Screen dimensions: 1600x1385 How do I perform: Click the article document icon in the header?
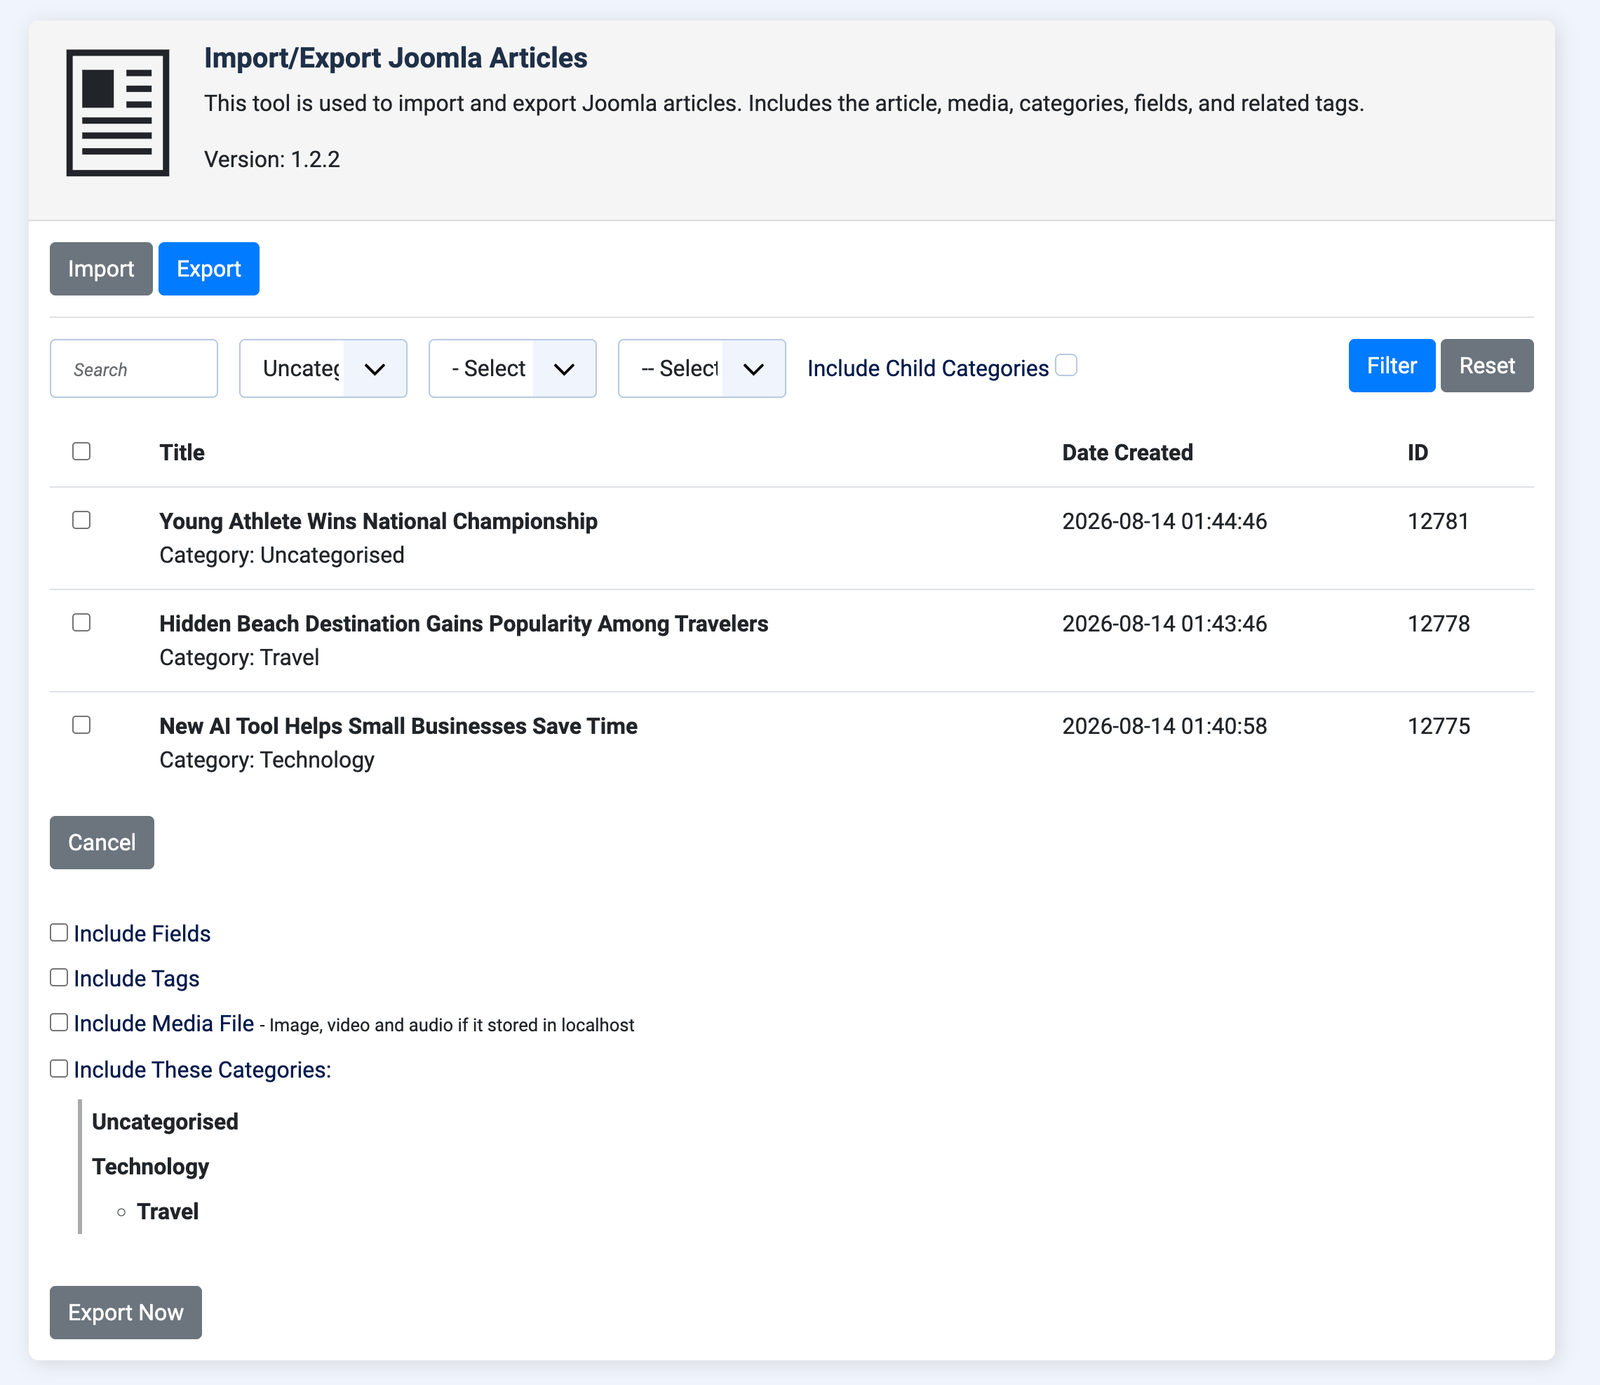118,113
